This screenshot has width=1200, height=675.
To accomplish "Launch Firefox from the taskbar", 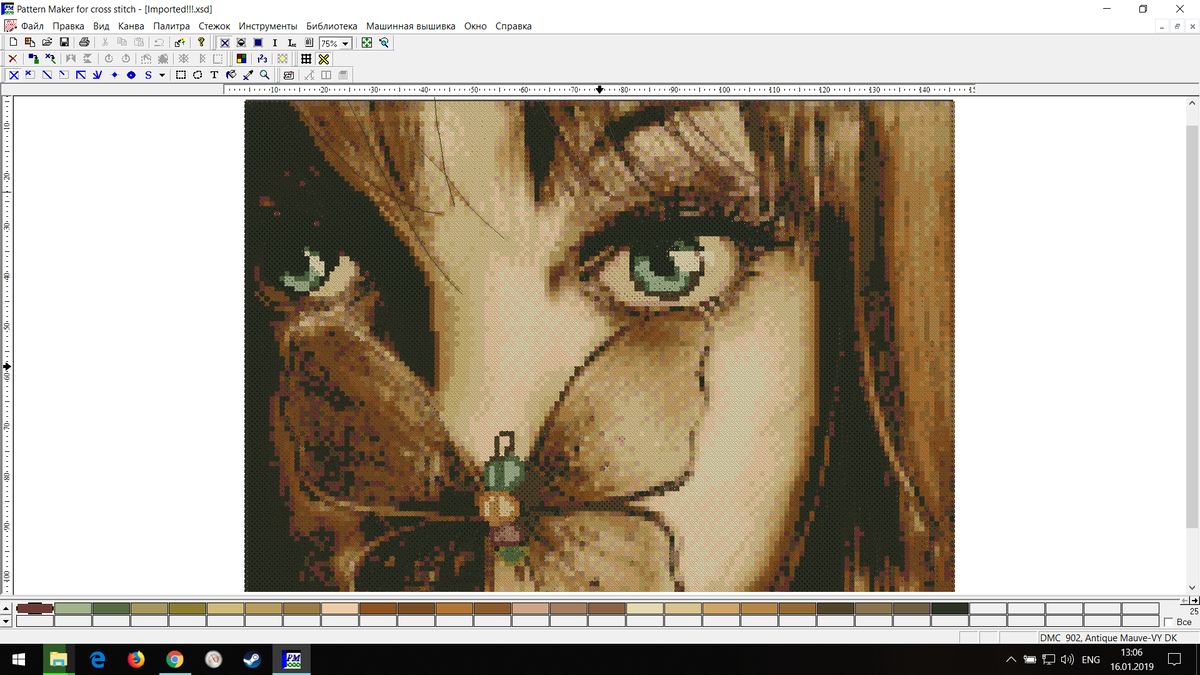I will point(136,659).
